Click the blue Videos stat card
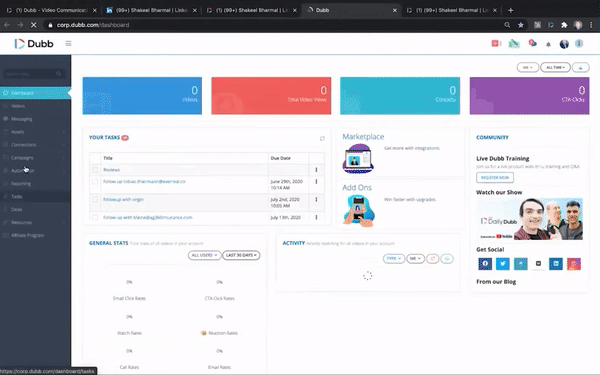 point(142,96)
